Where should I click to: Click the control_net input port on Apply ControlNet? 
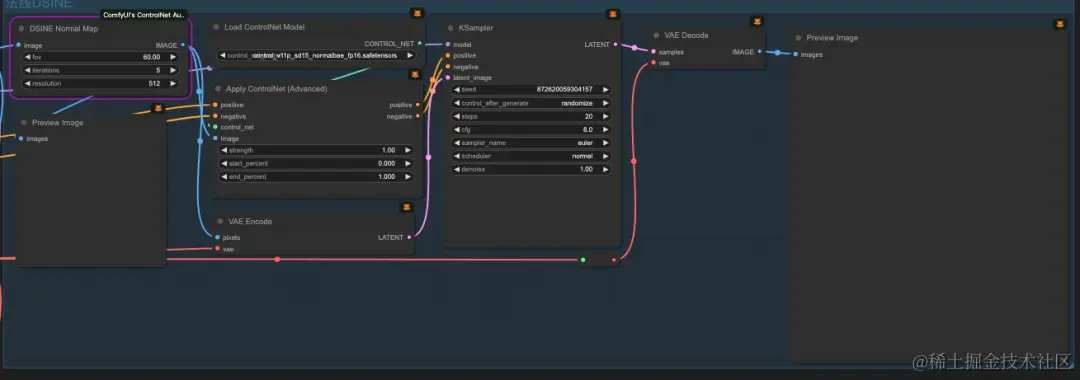215,127
